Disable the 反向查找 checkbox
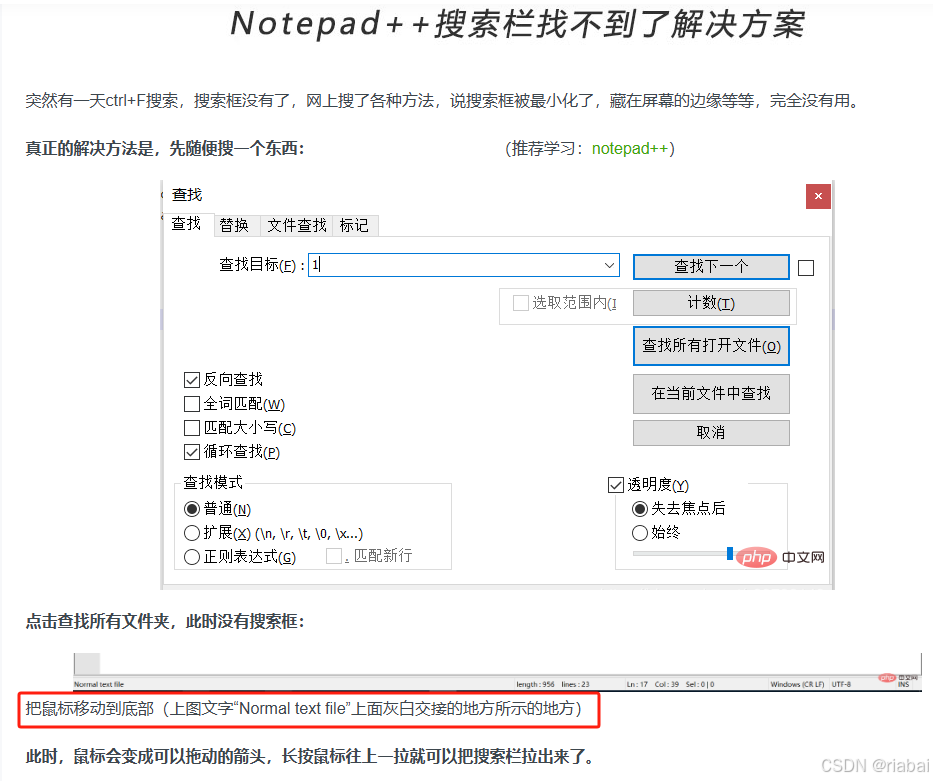The image size is (933, 781). click(x=192, y=379)
